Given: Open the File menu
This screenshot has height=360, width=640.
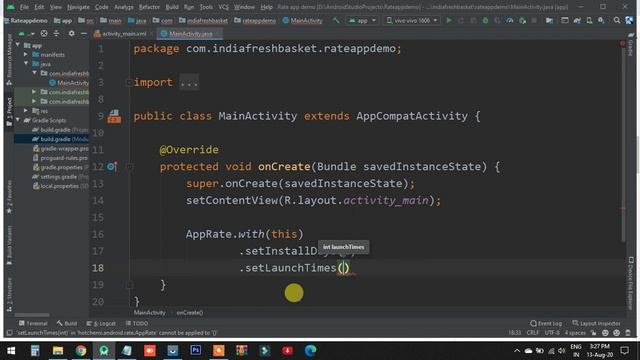Looking at the screenshot, I should pyautogui.click(x=24, y=7).
